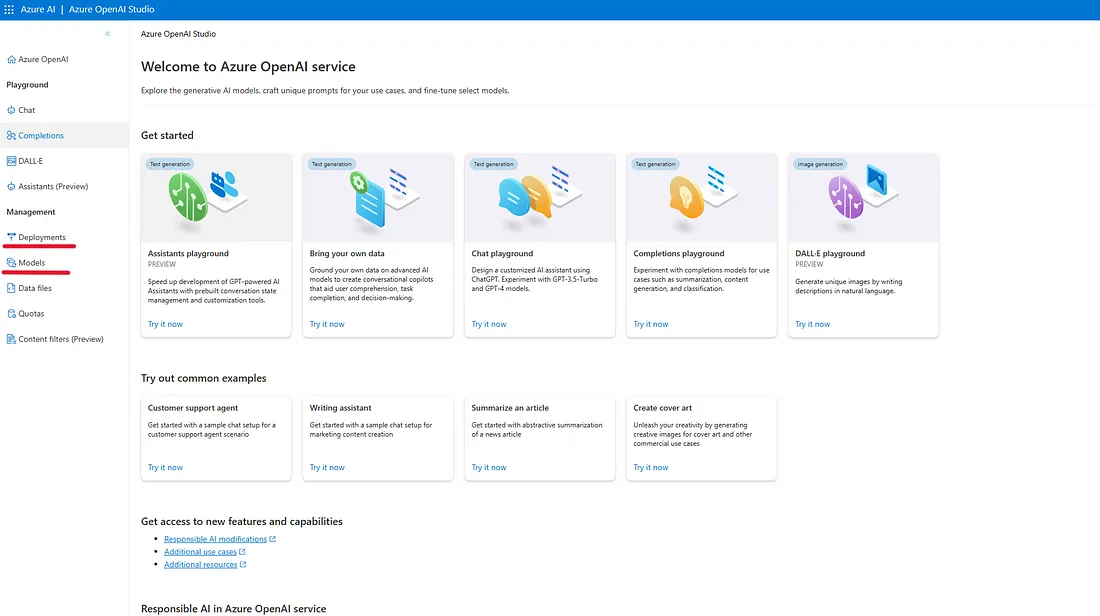This screenshot has width=1100, height=616.
Task: Try it now for Summarize an article
Action: click(489, 467)
